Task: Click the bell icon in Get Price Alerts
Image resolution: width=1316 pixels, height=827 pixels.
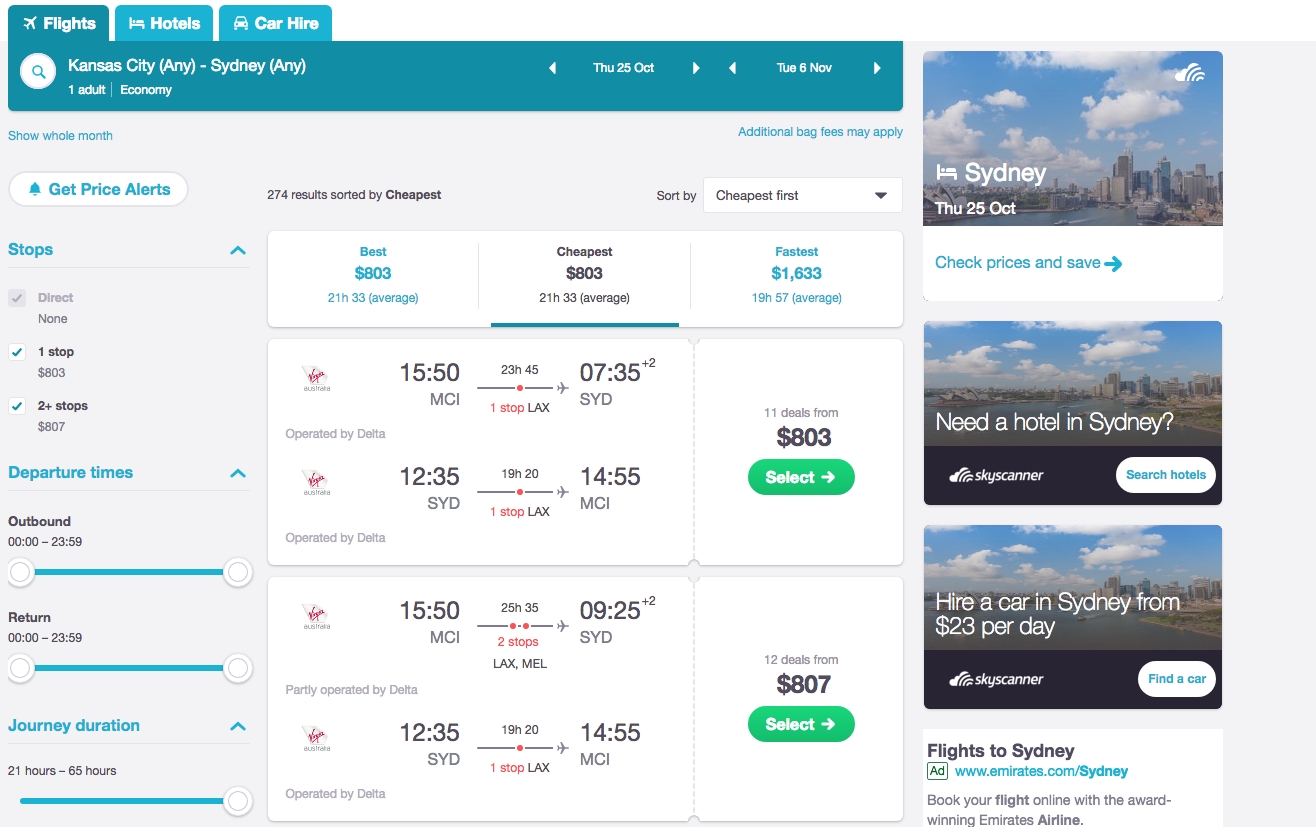Action: coord(35,189)
